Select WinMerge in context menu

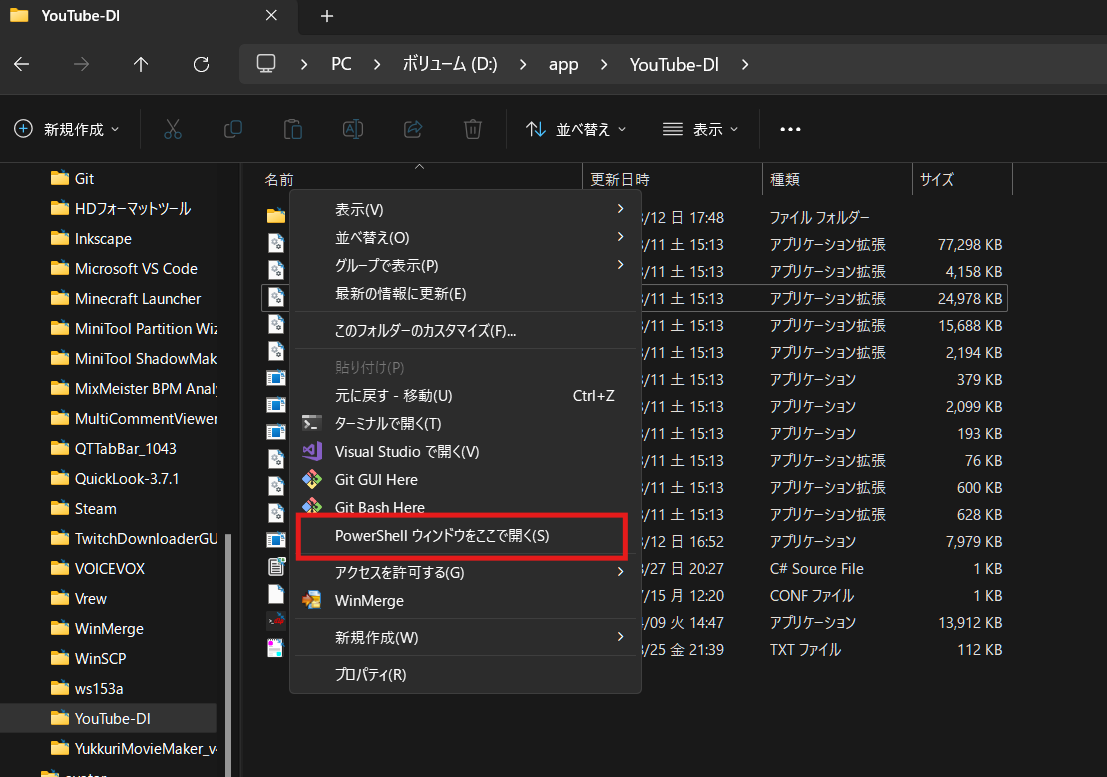[x=465, y=601]
